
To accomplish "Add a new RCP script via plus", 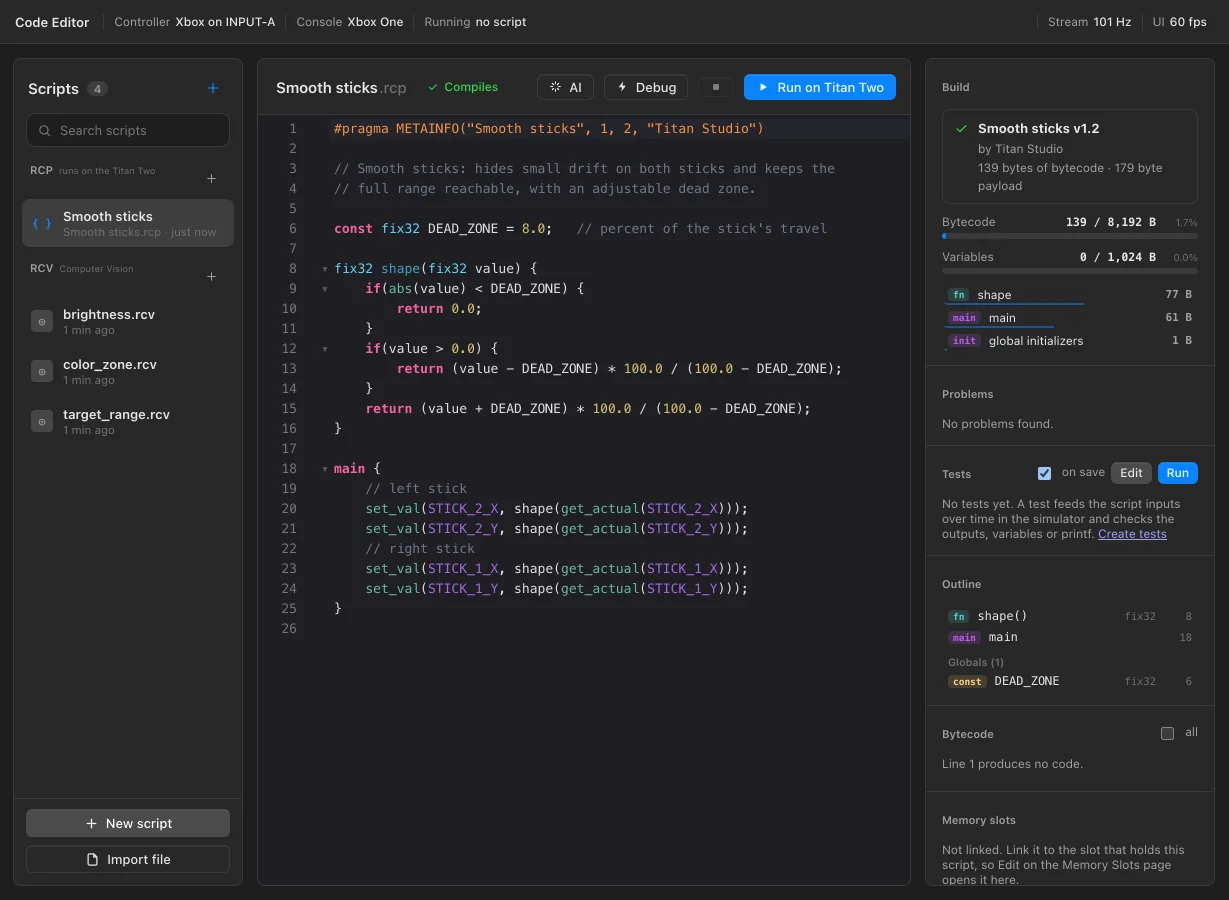I will pos(211,179).
